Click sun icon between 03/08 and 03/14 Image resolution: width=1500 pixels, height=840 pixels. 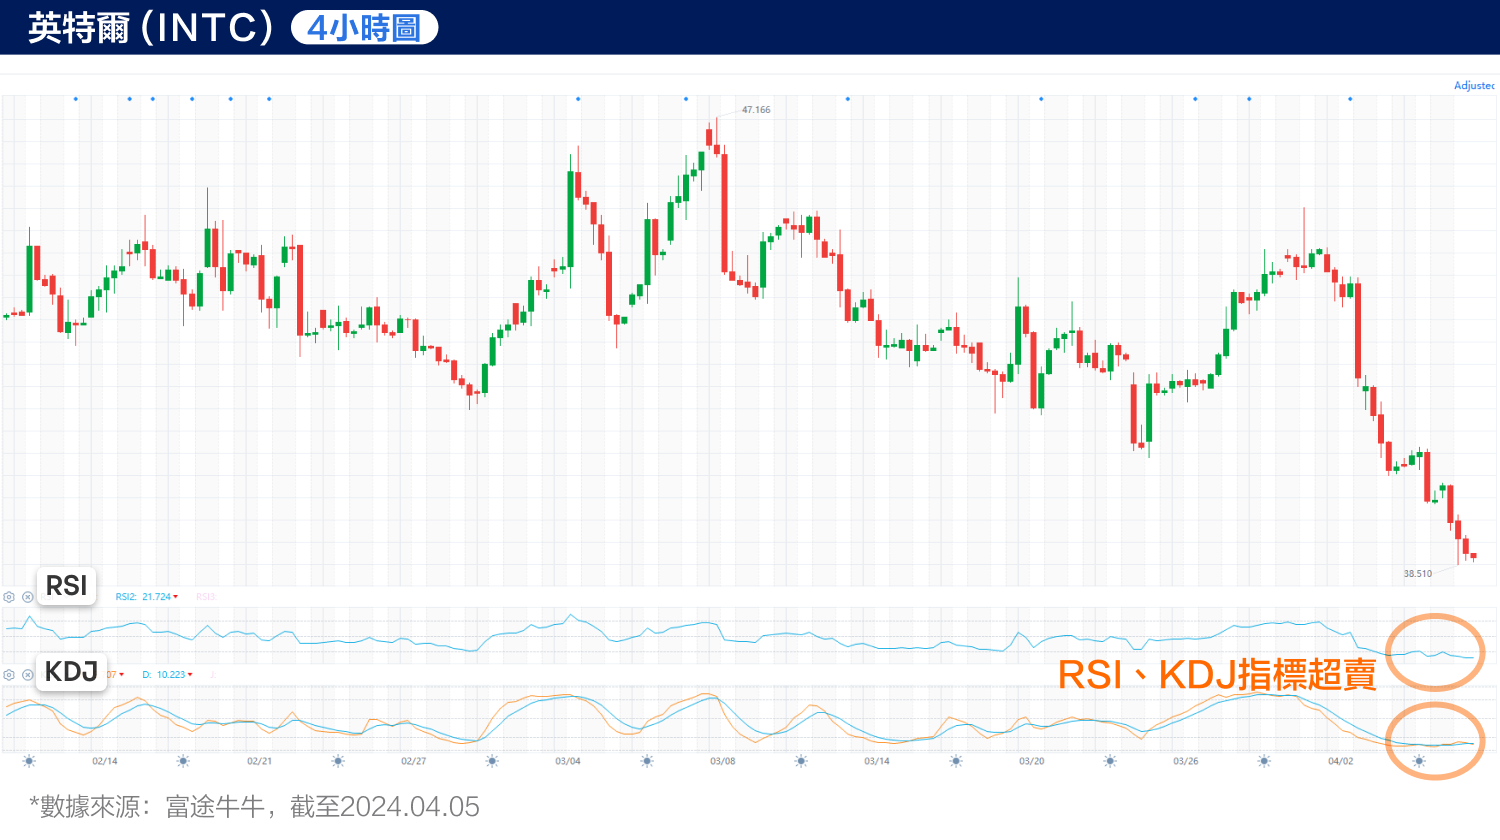pos(801,761)
